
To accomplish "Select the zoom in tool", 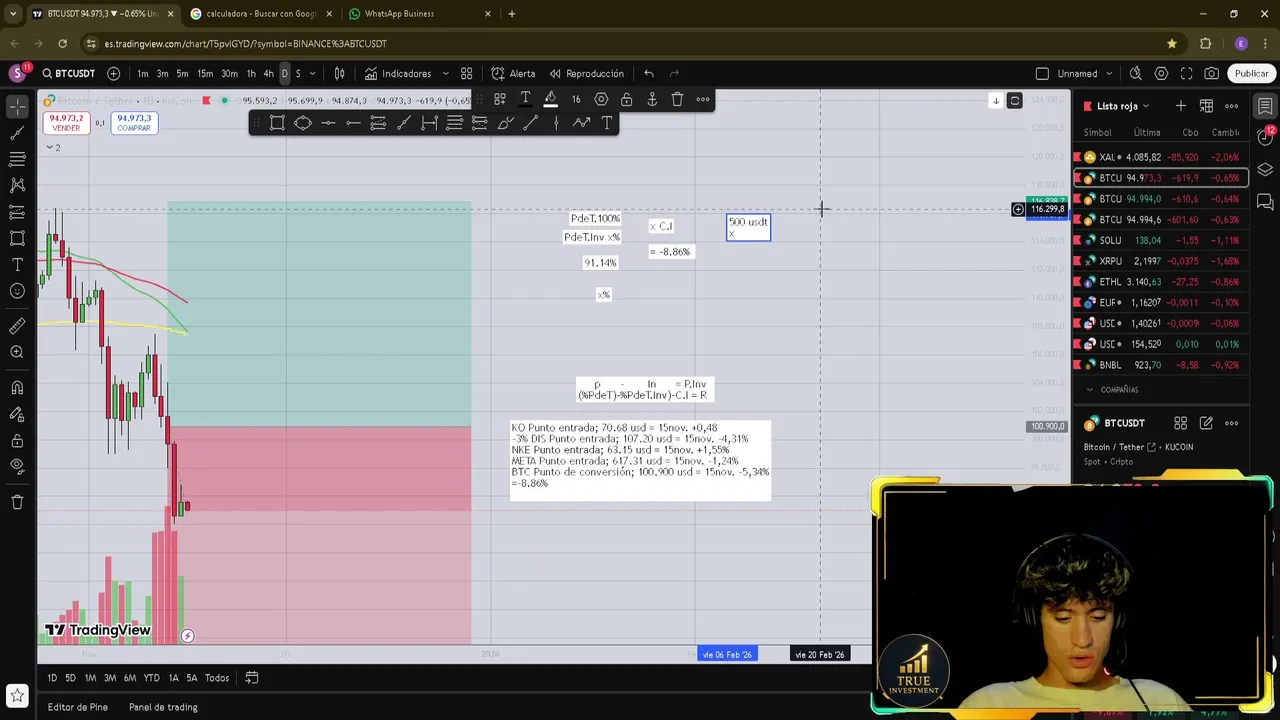I will coord(17,352).
